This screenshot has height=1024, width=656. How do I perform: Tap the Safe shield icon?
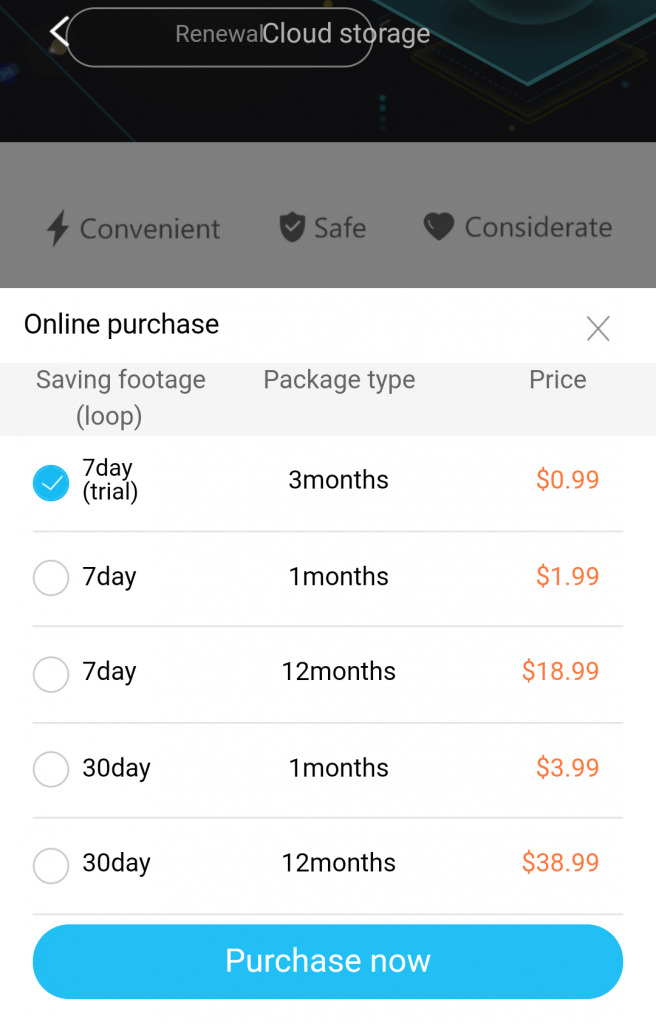click(x=292, y=228)
